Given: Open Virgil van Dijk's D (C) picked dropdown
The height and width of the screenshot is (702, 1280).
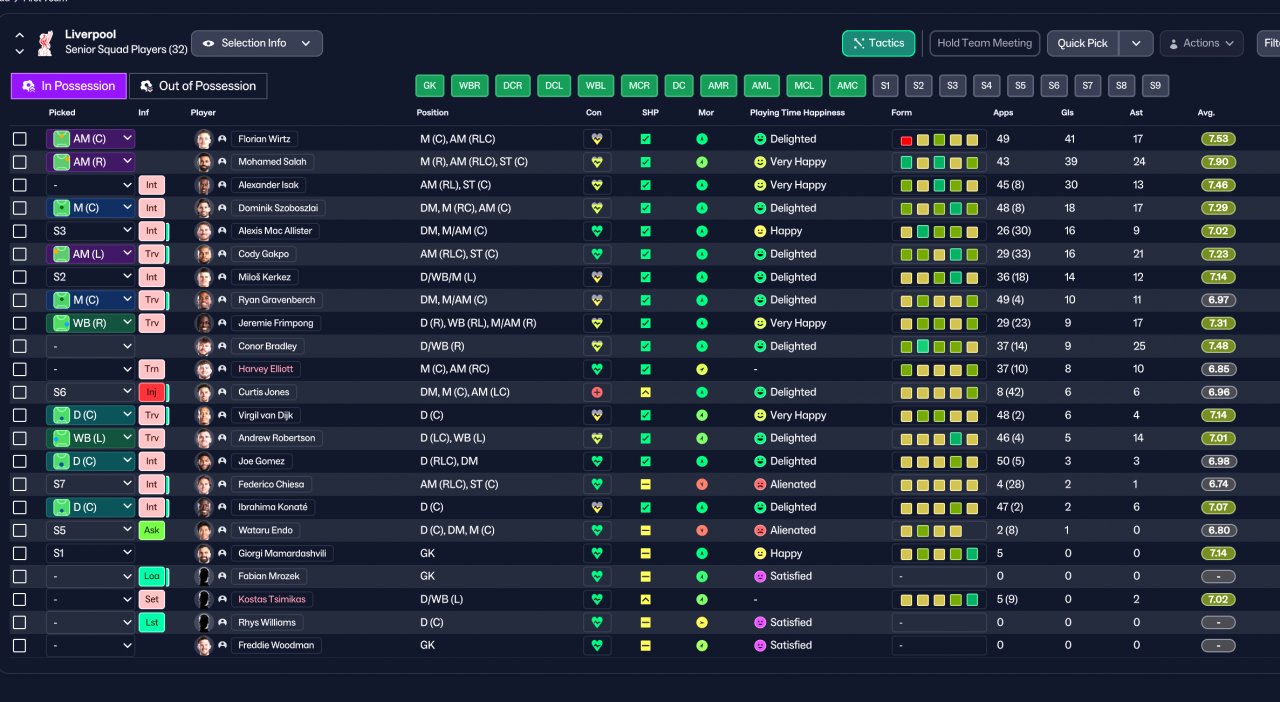Looking at the screenshot, I should pos(90,415).
